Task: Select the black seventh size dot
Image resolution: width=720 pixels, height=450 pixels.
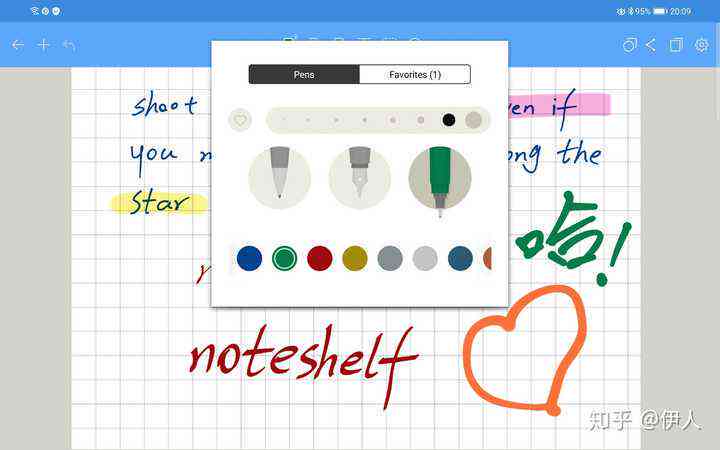Action: pos(449,120)
